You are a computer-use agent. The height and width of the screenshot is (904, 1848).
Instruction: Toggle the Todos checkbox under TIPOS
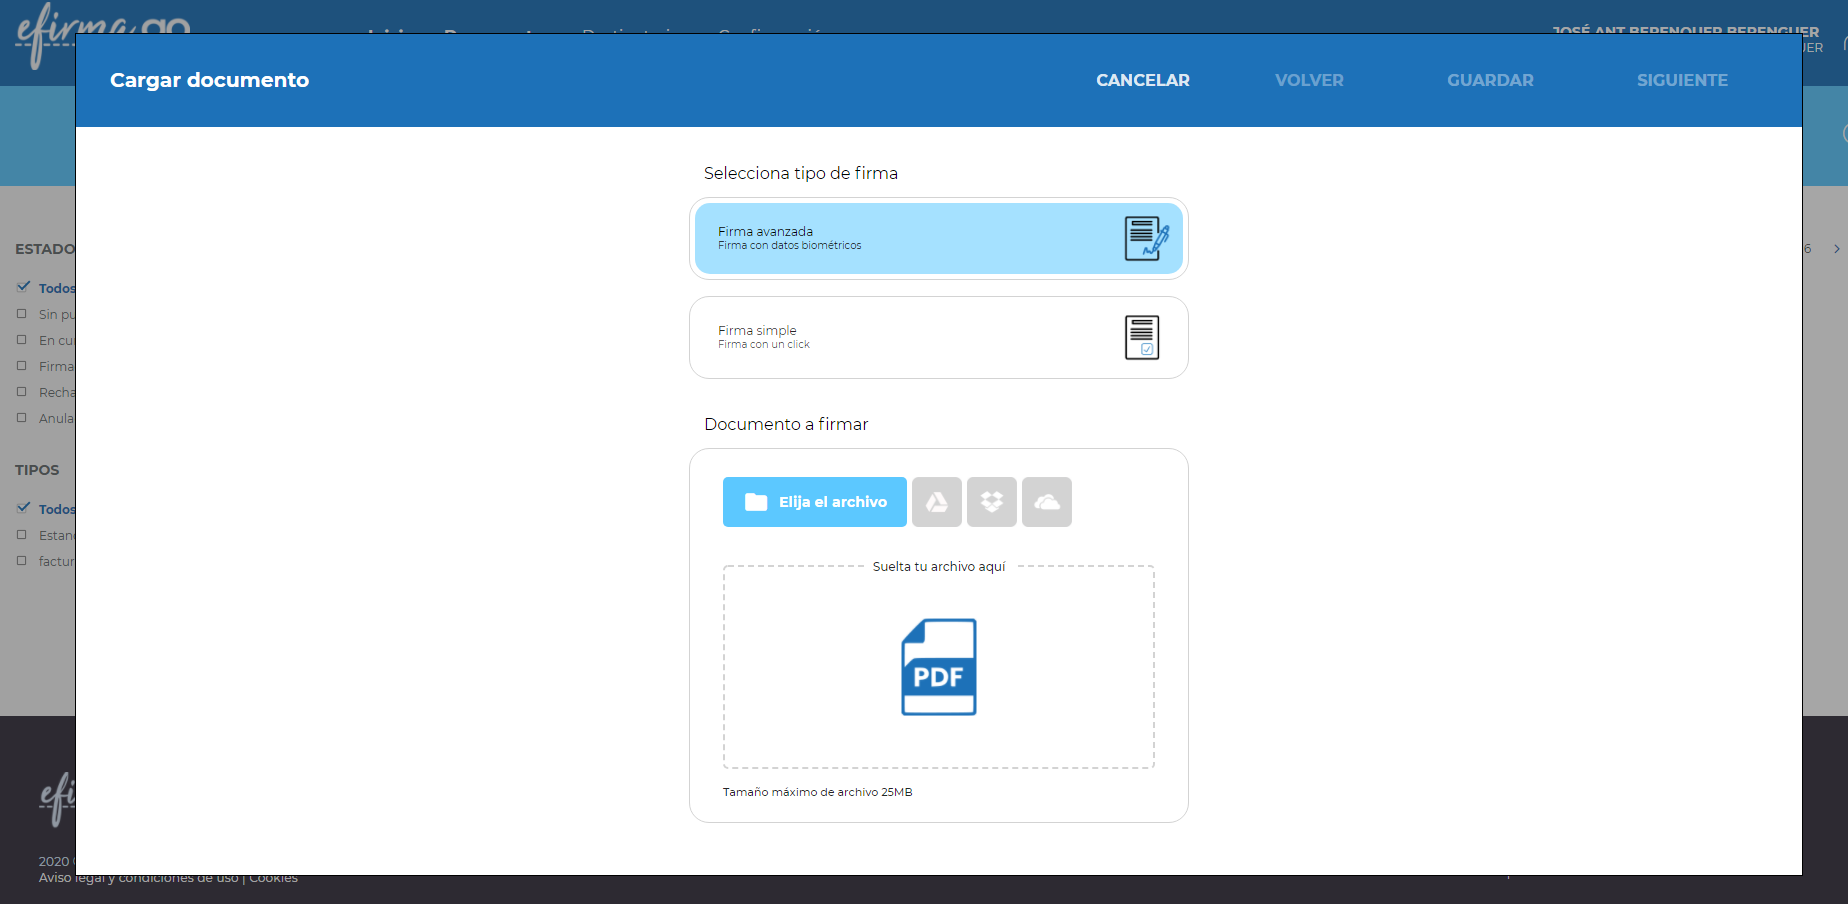coord(24,508)
